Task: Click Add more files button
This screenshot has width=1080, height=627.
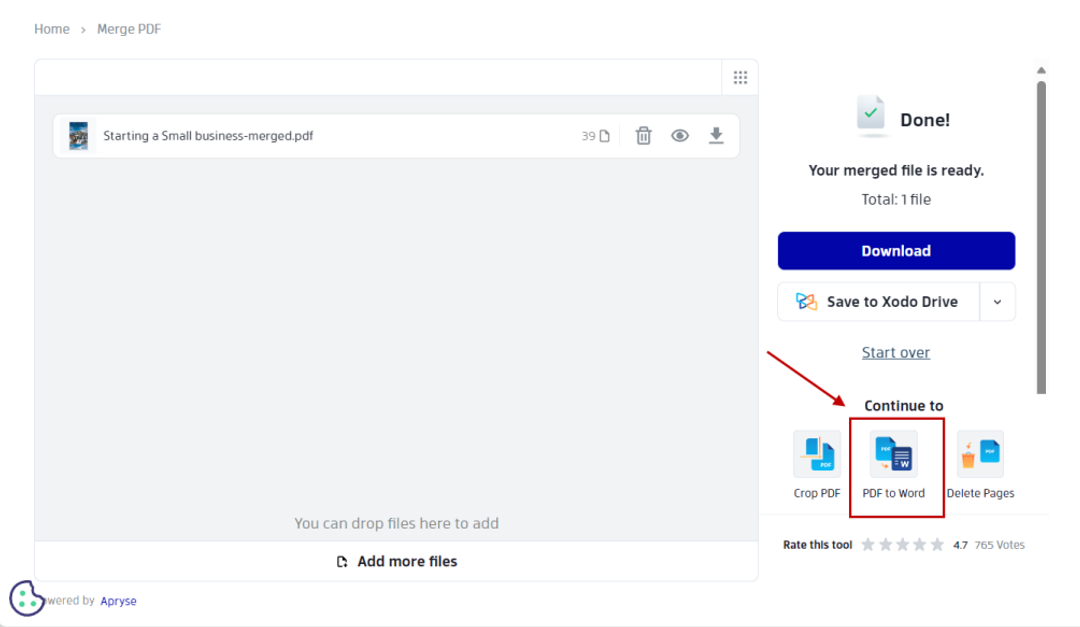Action: pos(397,562)
